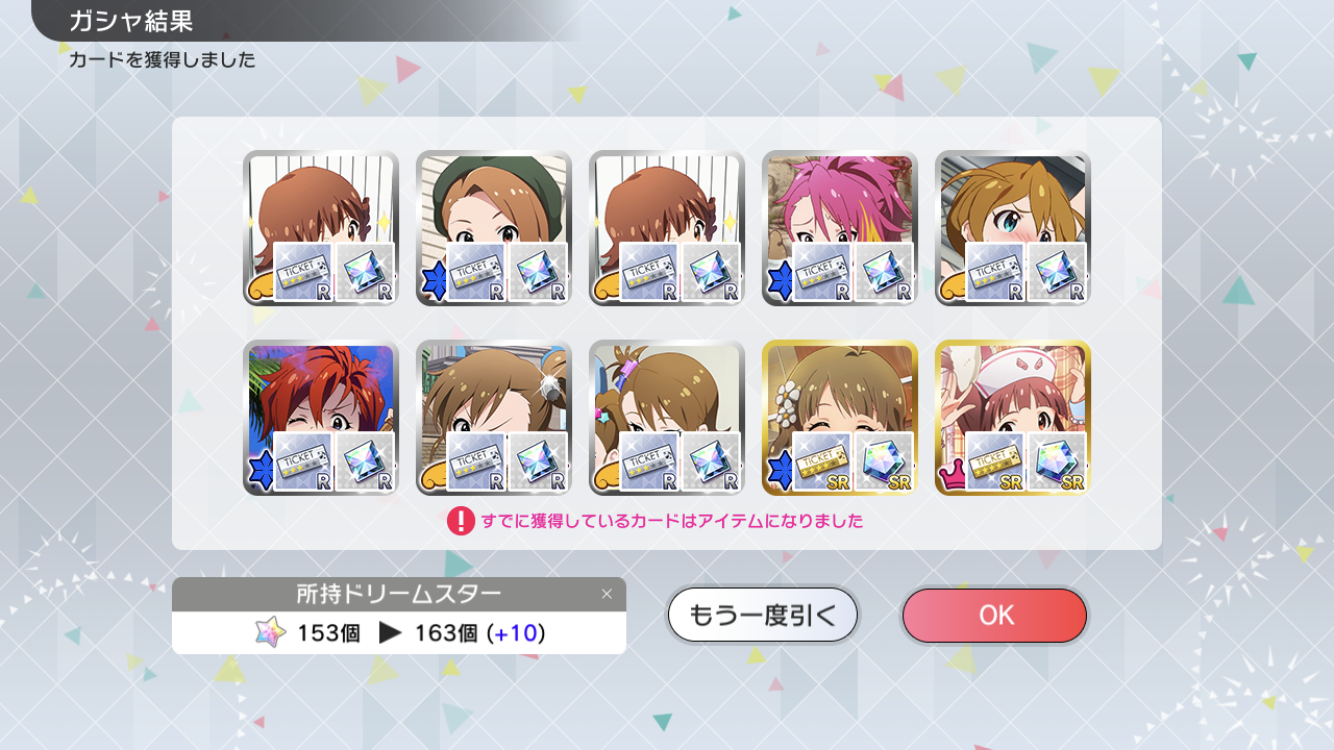Tap the R crystal icon on pink hair card
The height and width of the screenshot is (750, 1334).
click(884, 272)
